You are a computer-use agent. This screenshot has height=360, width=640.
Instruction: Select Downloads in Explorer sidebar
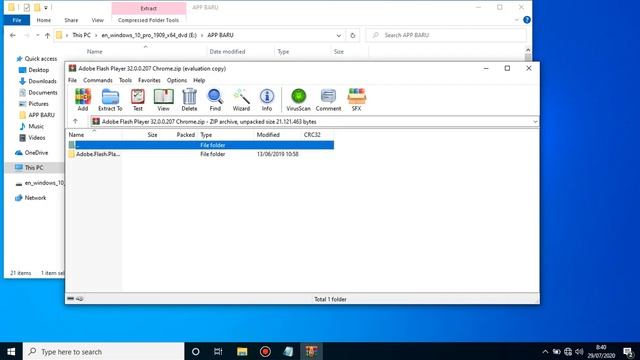pos(38,81)
